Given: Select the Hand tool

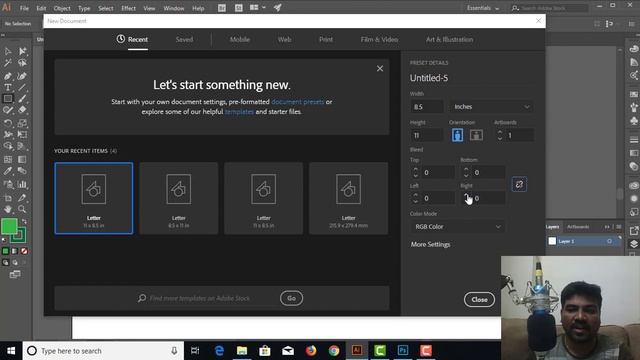Looking at the screenshot, I should [x=8, y=209].
